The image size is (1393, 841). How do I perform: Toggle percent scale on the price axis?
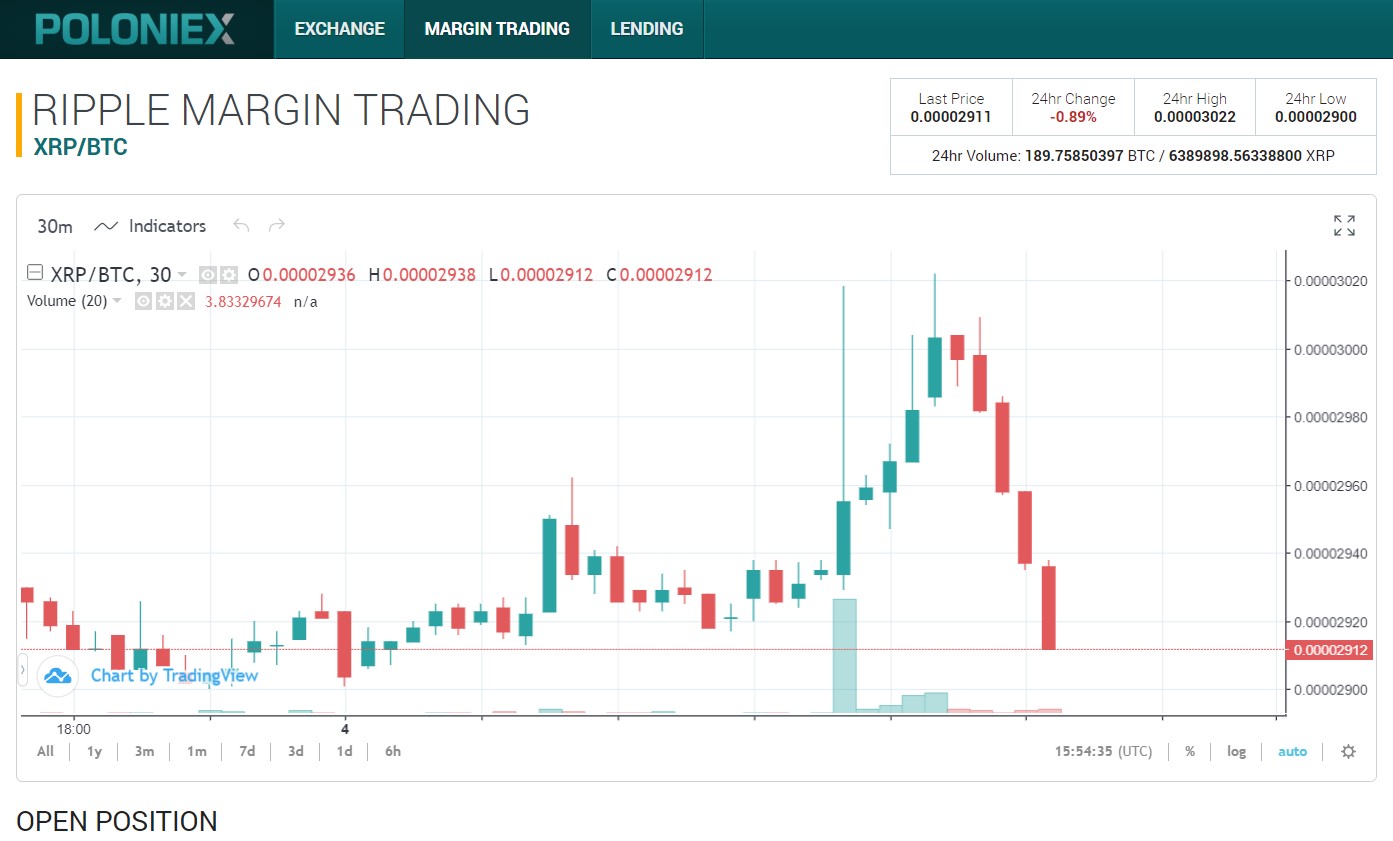point(1190,751)
